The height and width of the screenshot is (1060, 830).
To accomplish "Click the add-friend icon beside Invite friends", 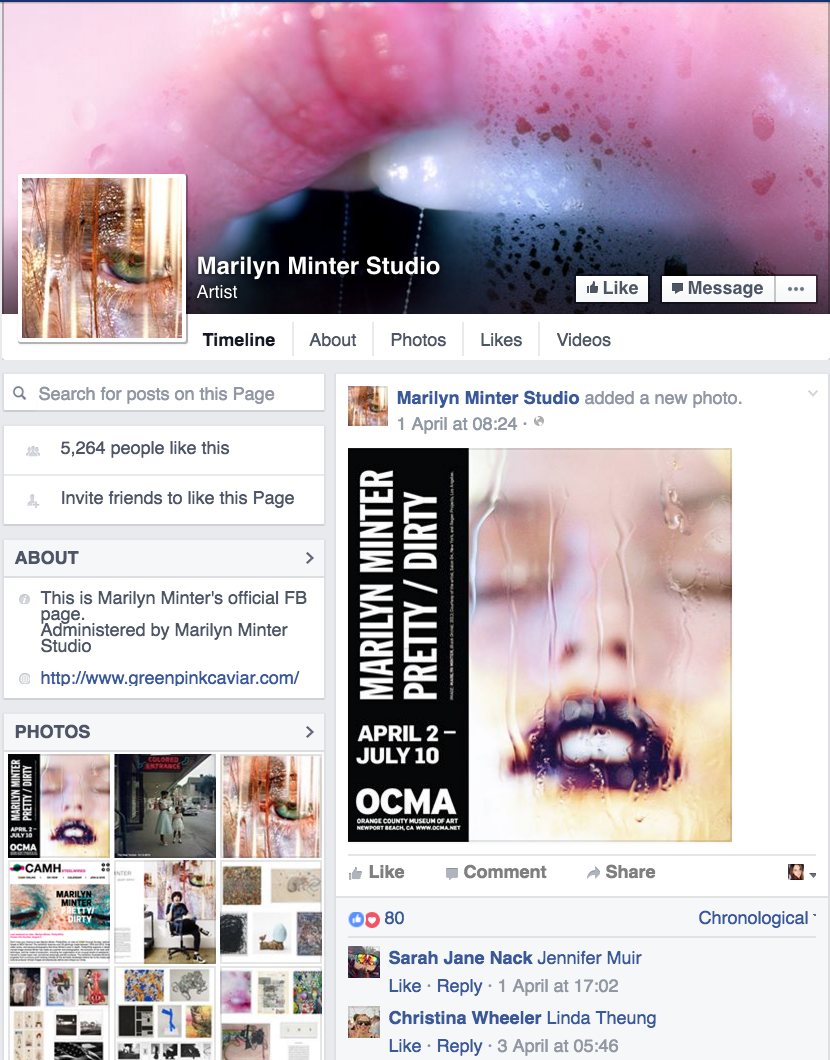I will pyautogui.click(x=32, y=501).
